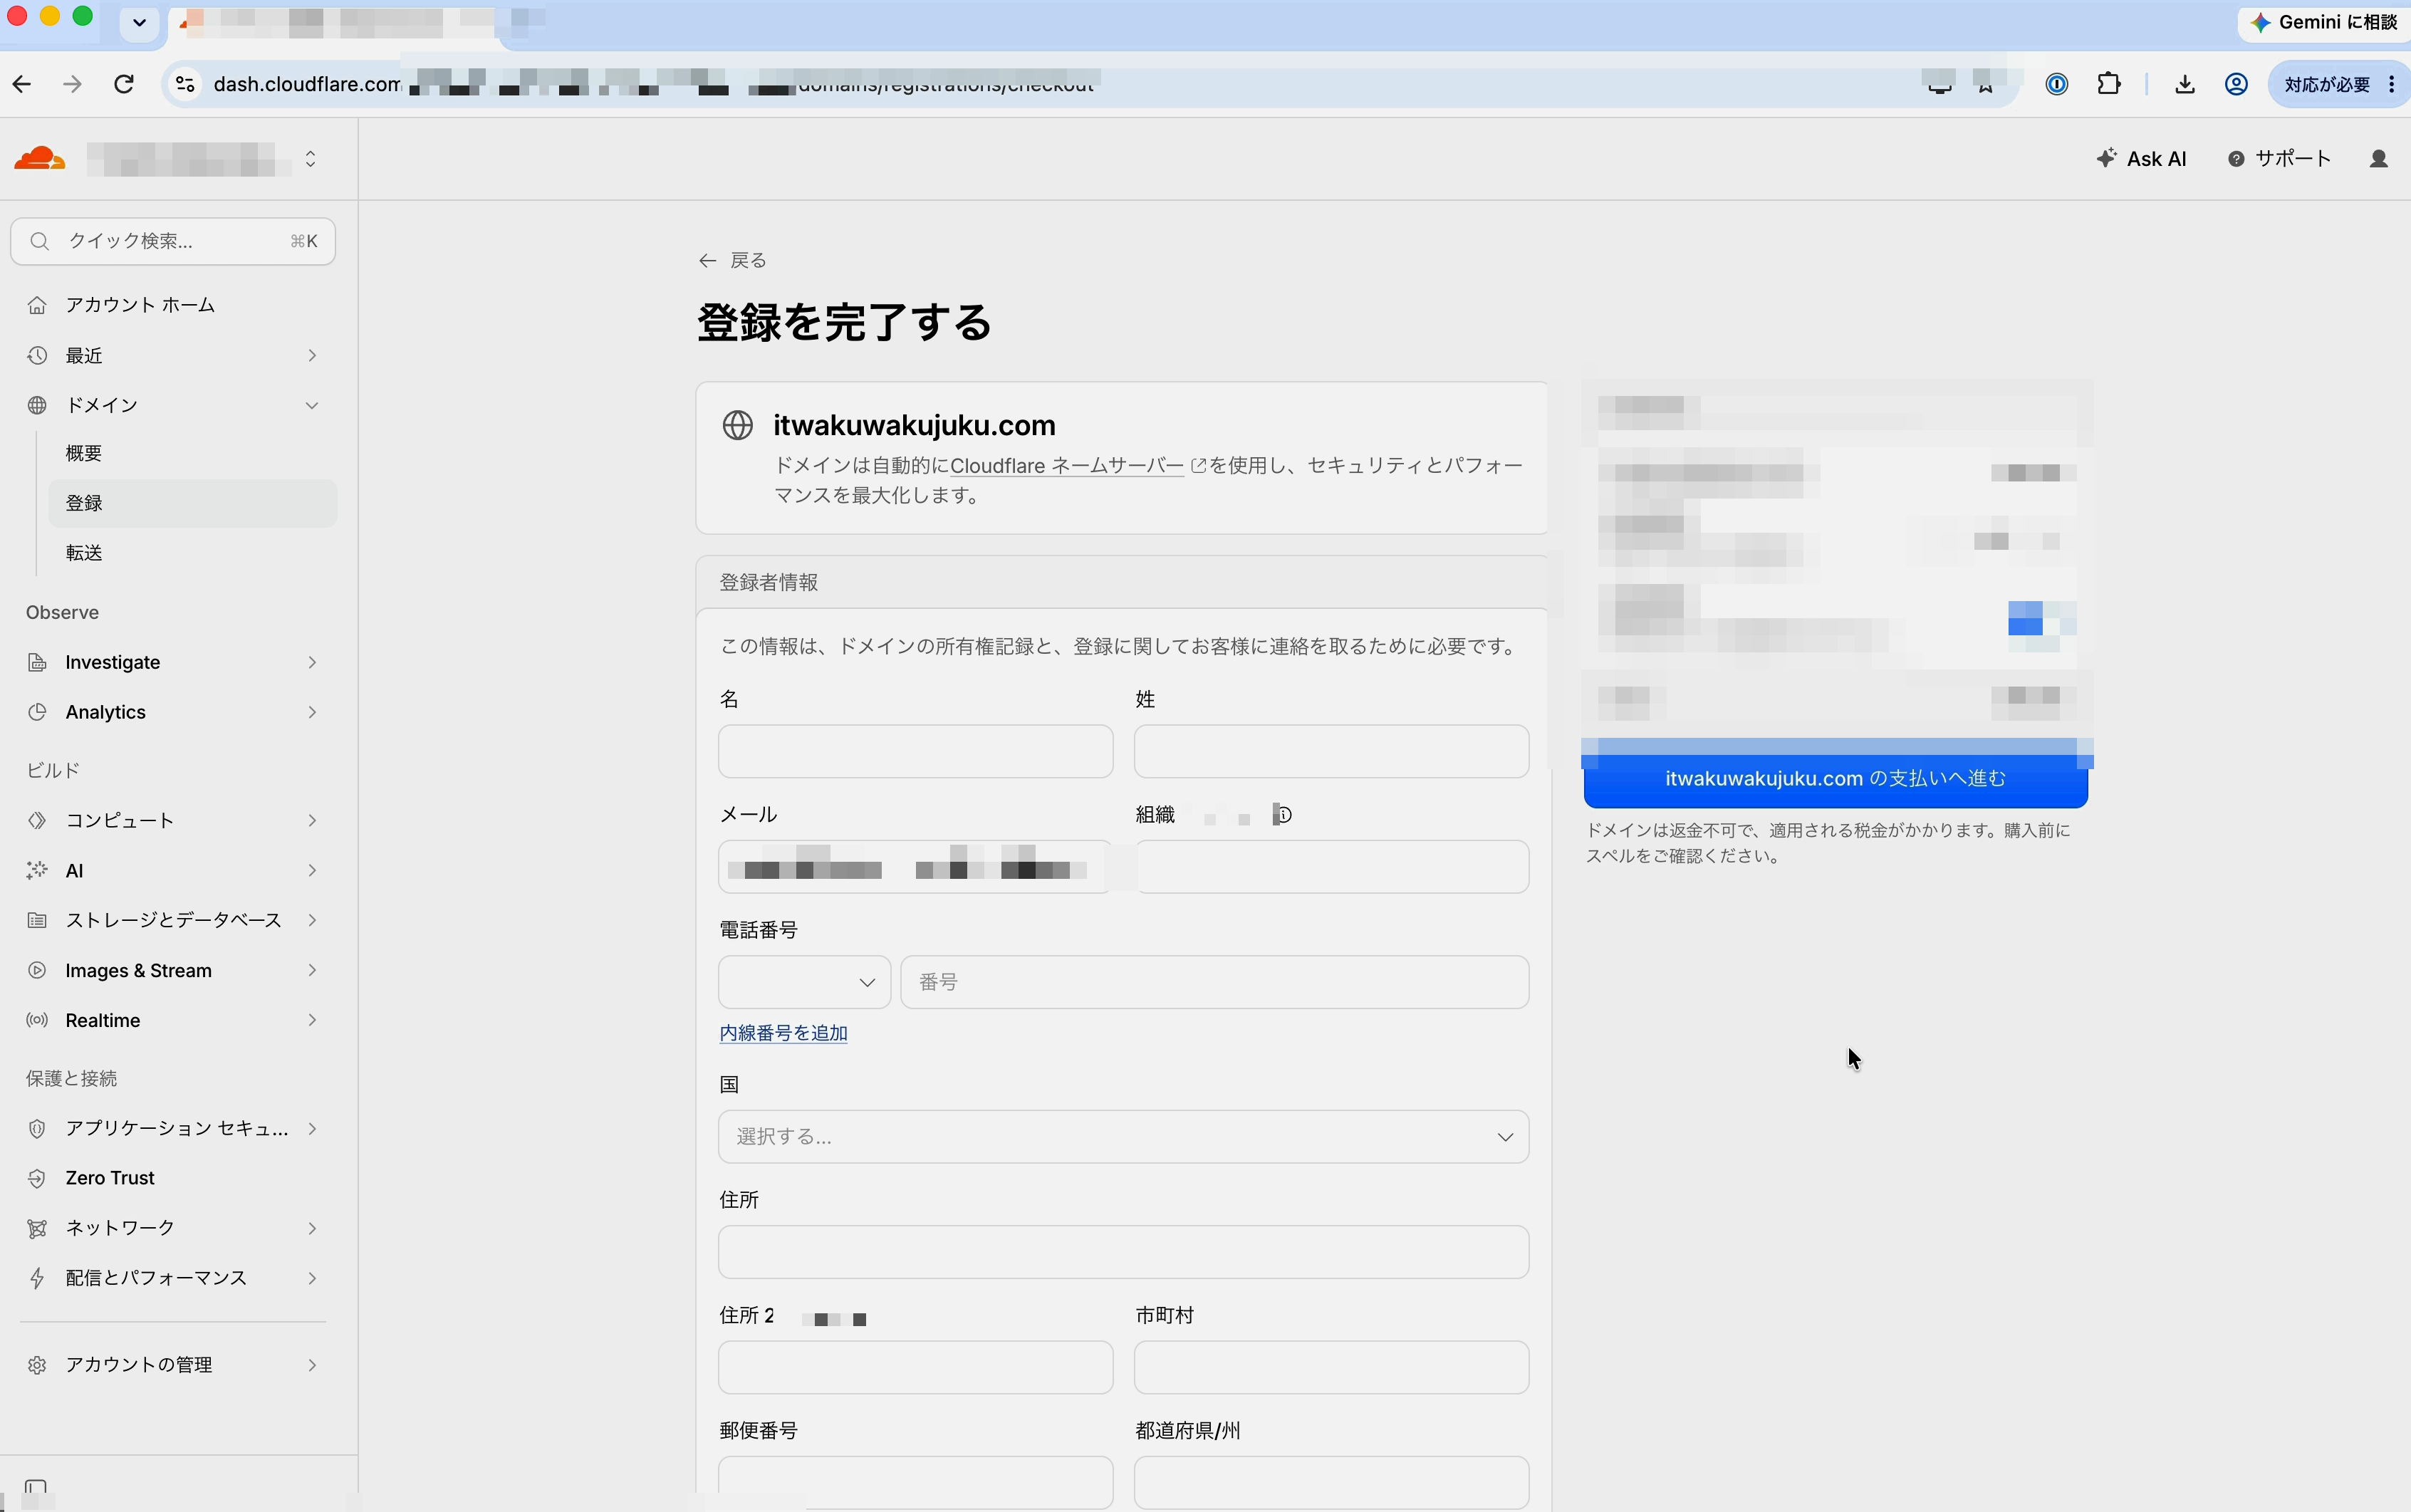The image size is (2411, 1512).
Task: Open the 国 選択する dropdown
Action: coord(1123,1136)
